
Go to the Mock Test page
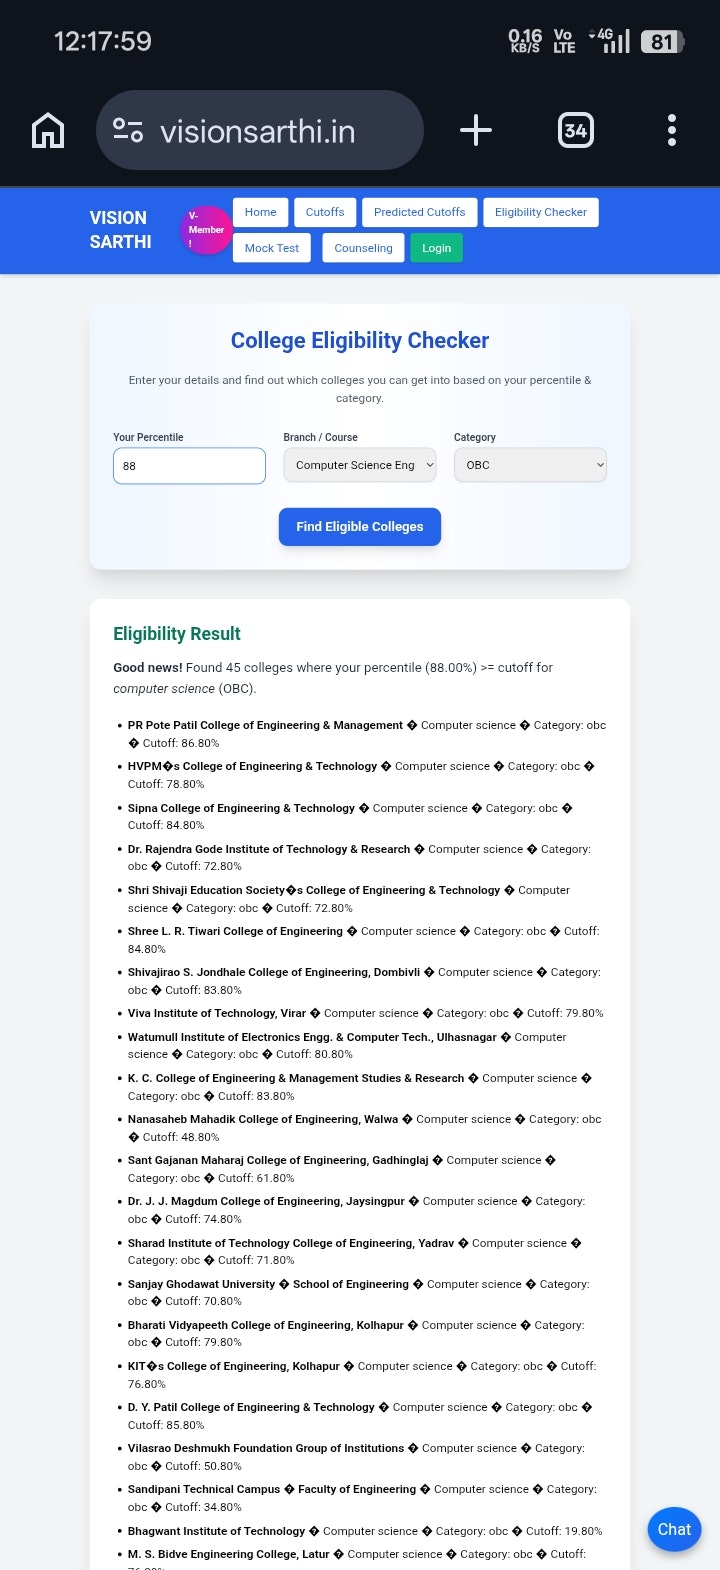pos(271,247)
